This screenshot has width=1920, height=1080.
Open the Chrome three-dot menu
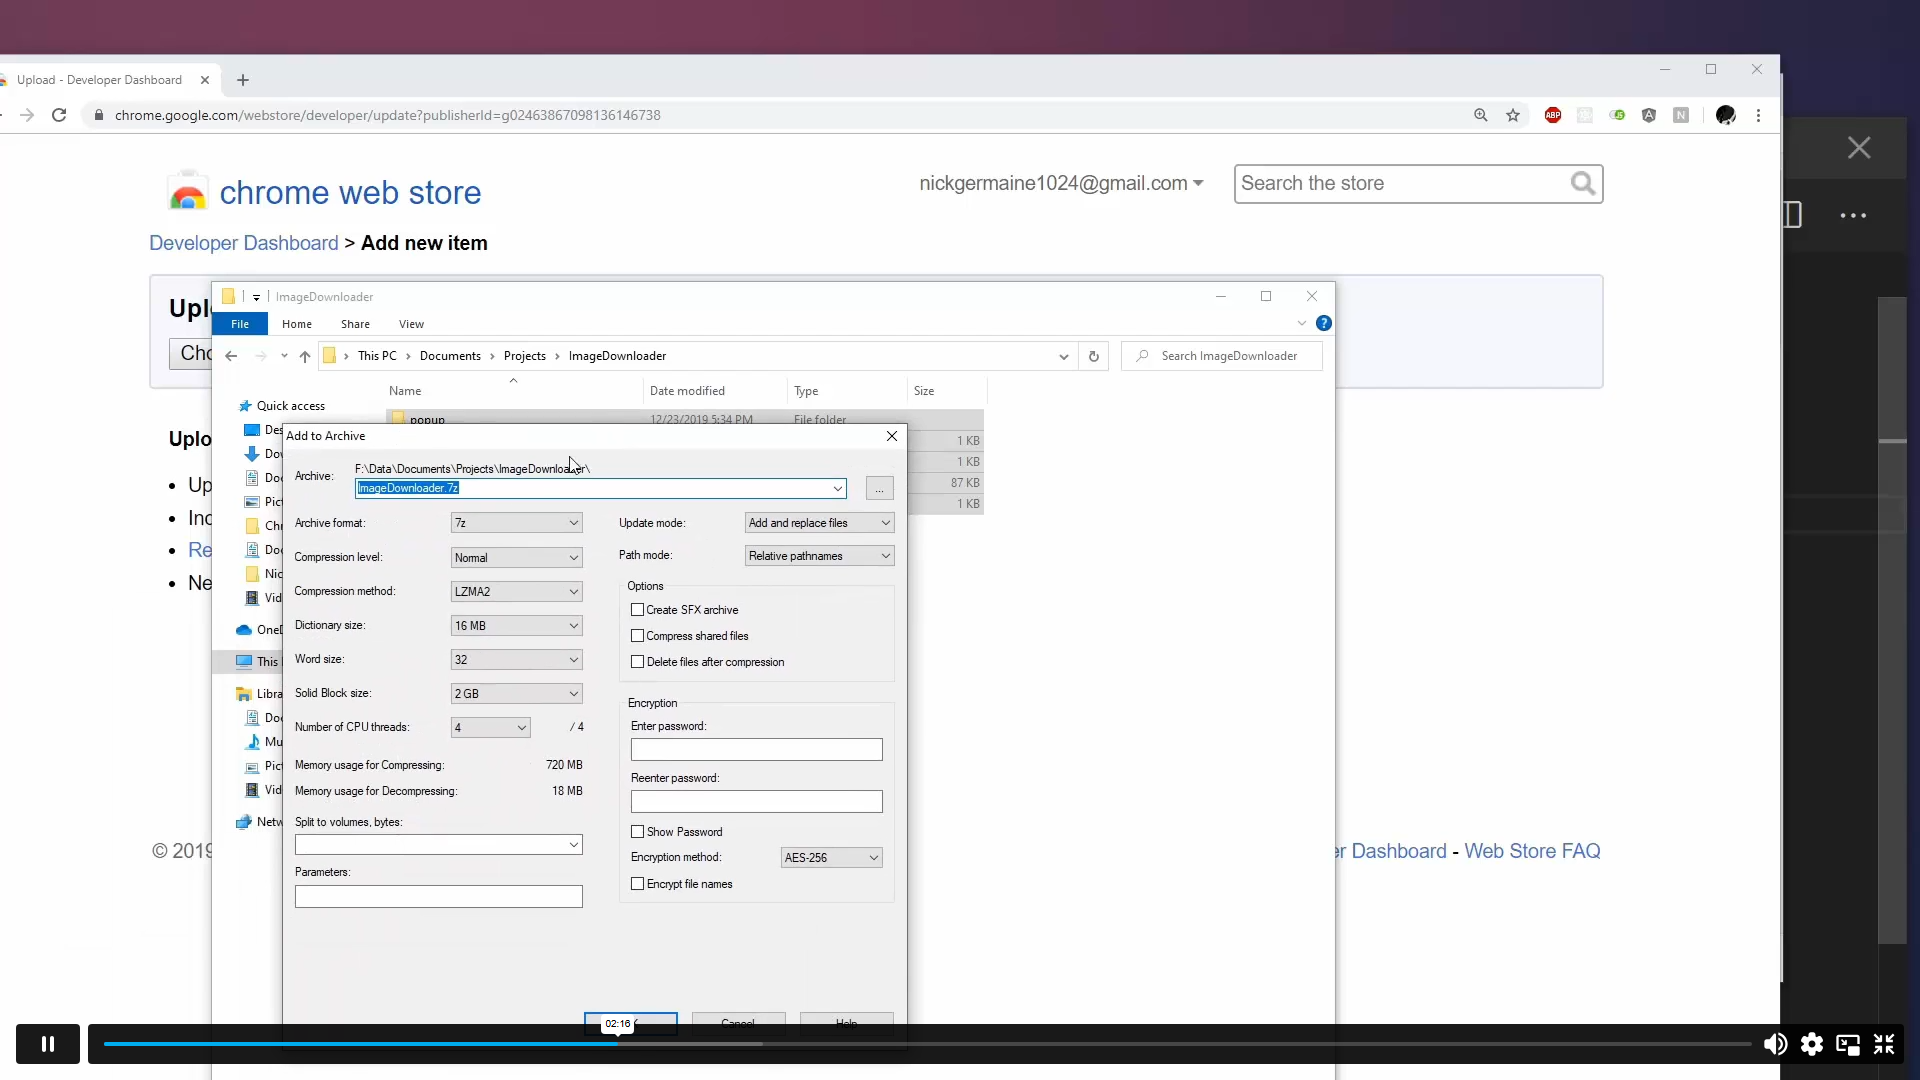(x=1758, y=115)
